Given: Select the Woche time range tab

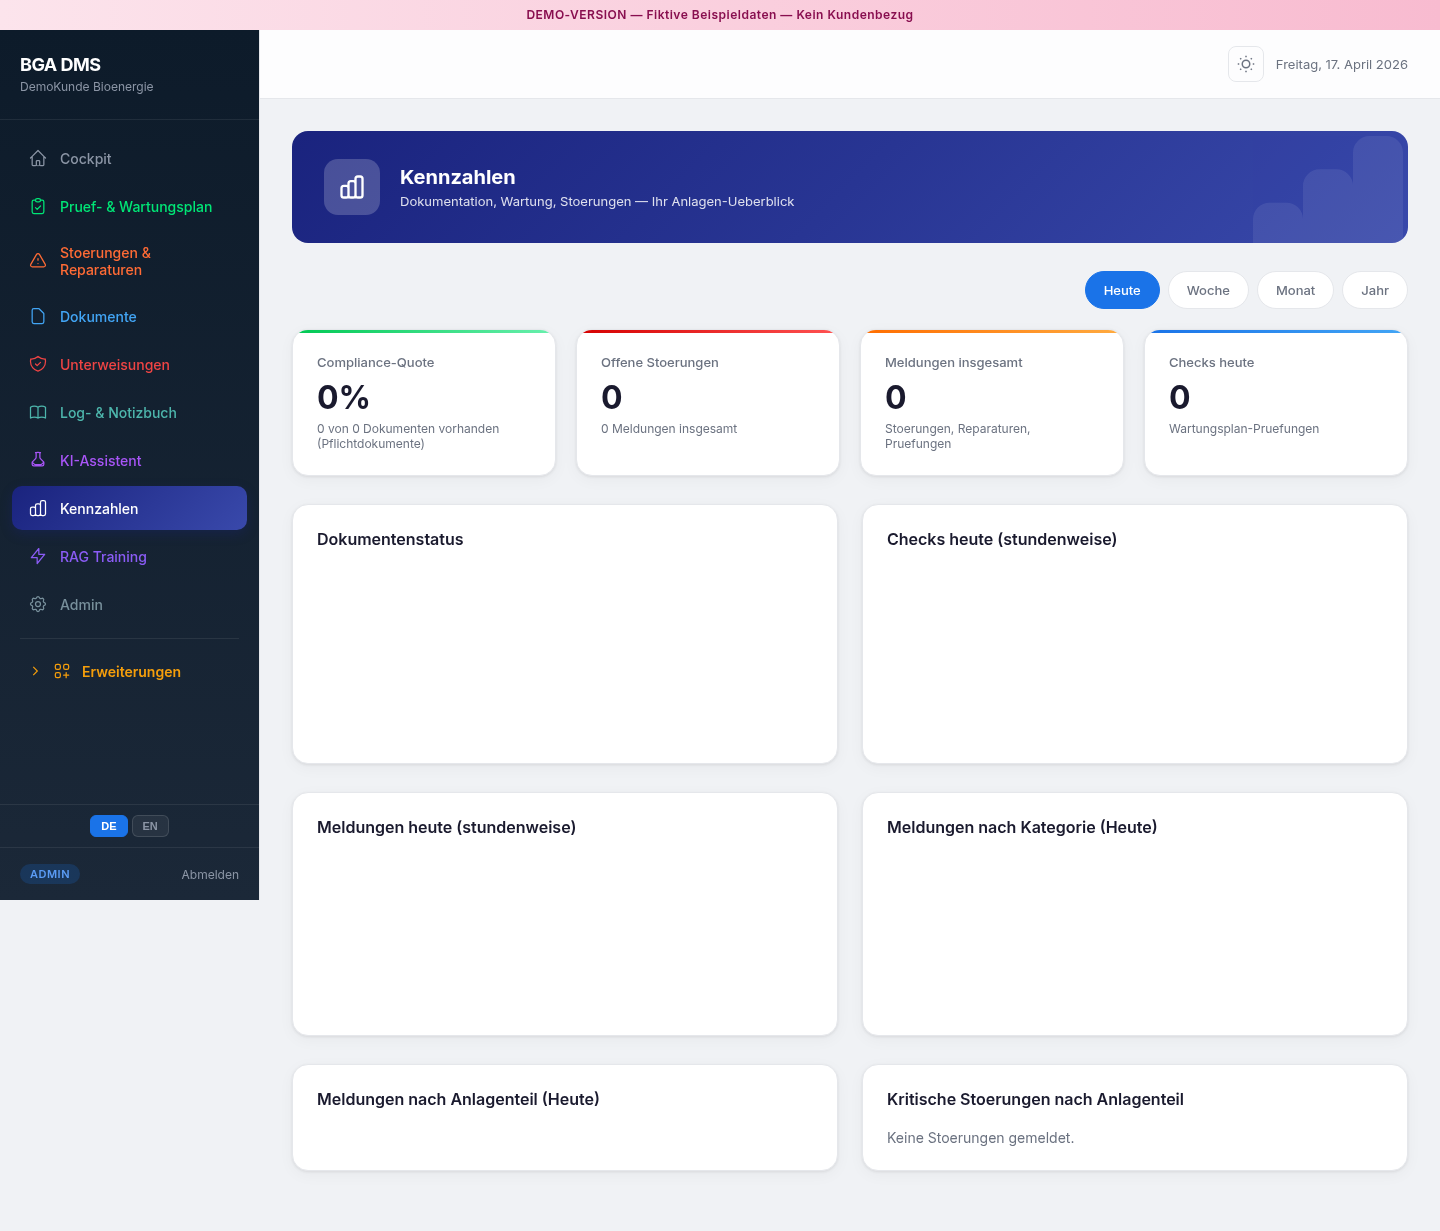Looking at the screenshot, I should (1208, 290).
